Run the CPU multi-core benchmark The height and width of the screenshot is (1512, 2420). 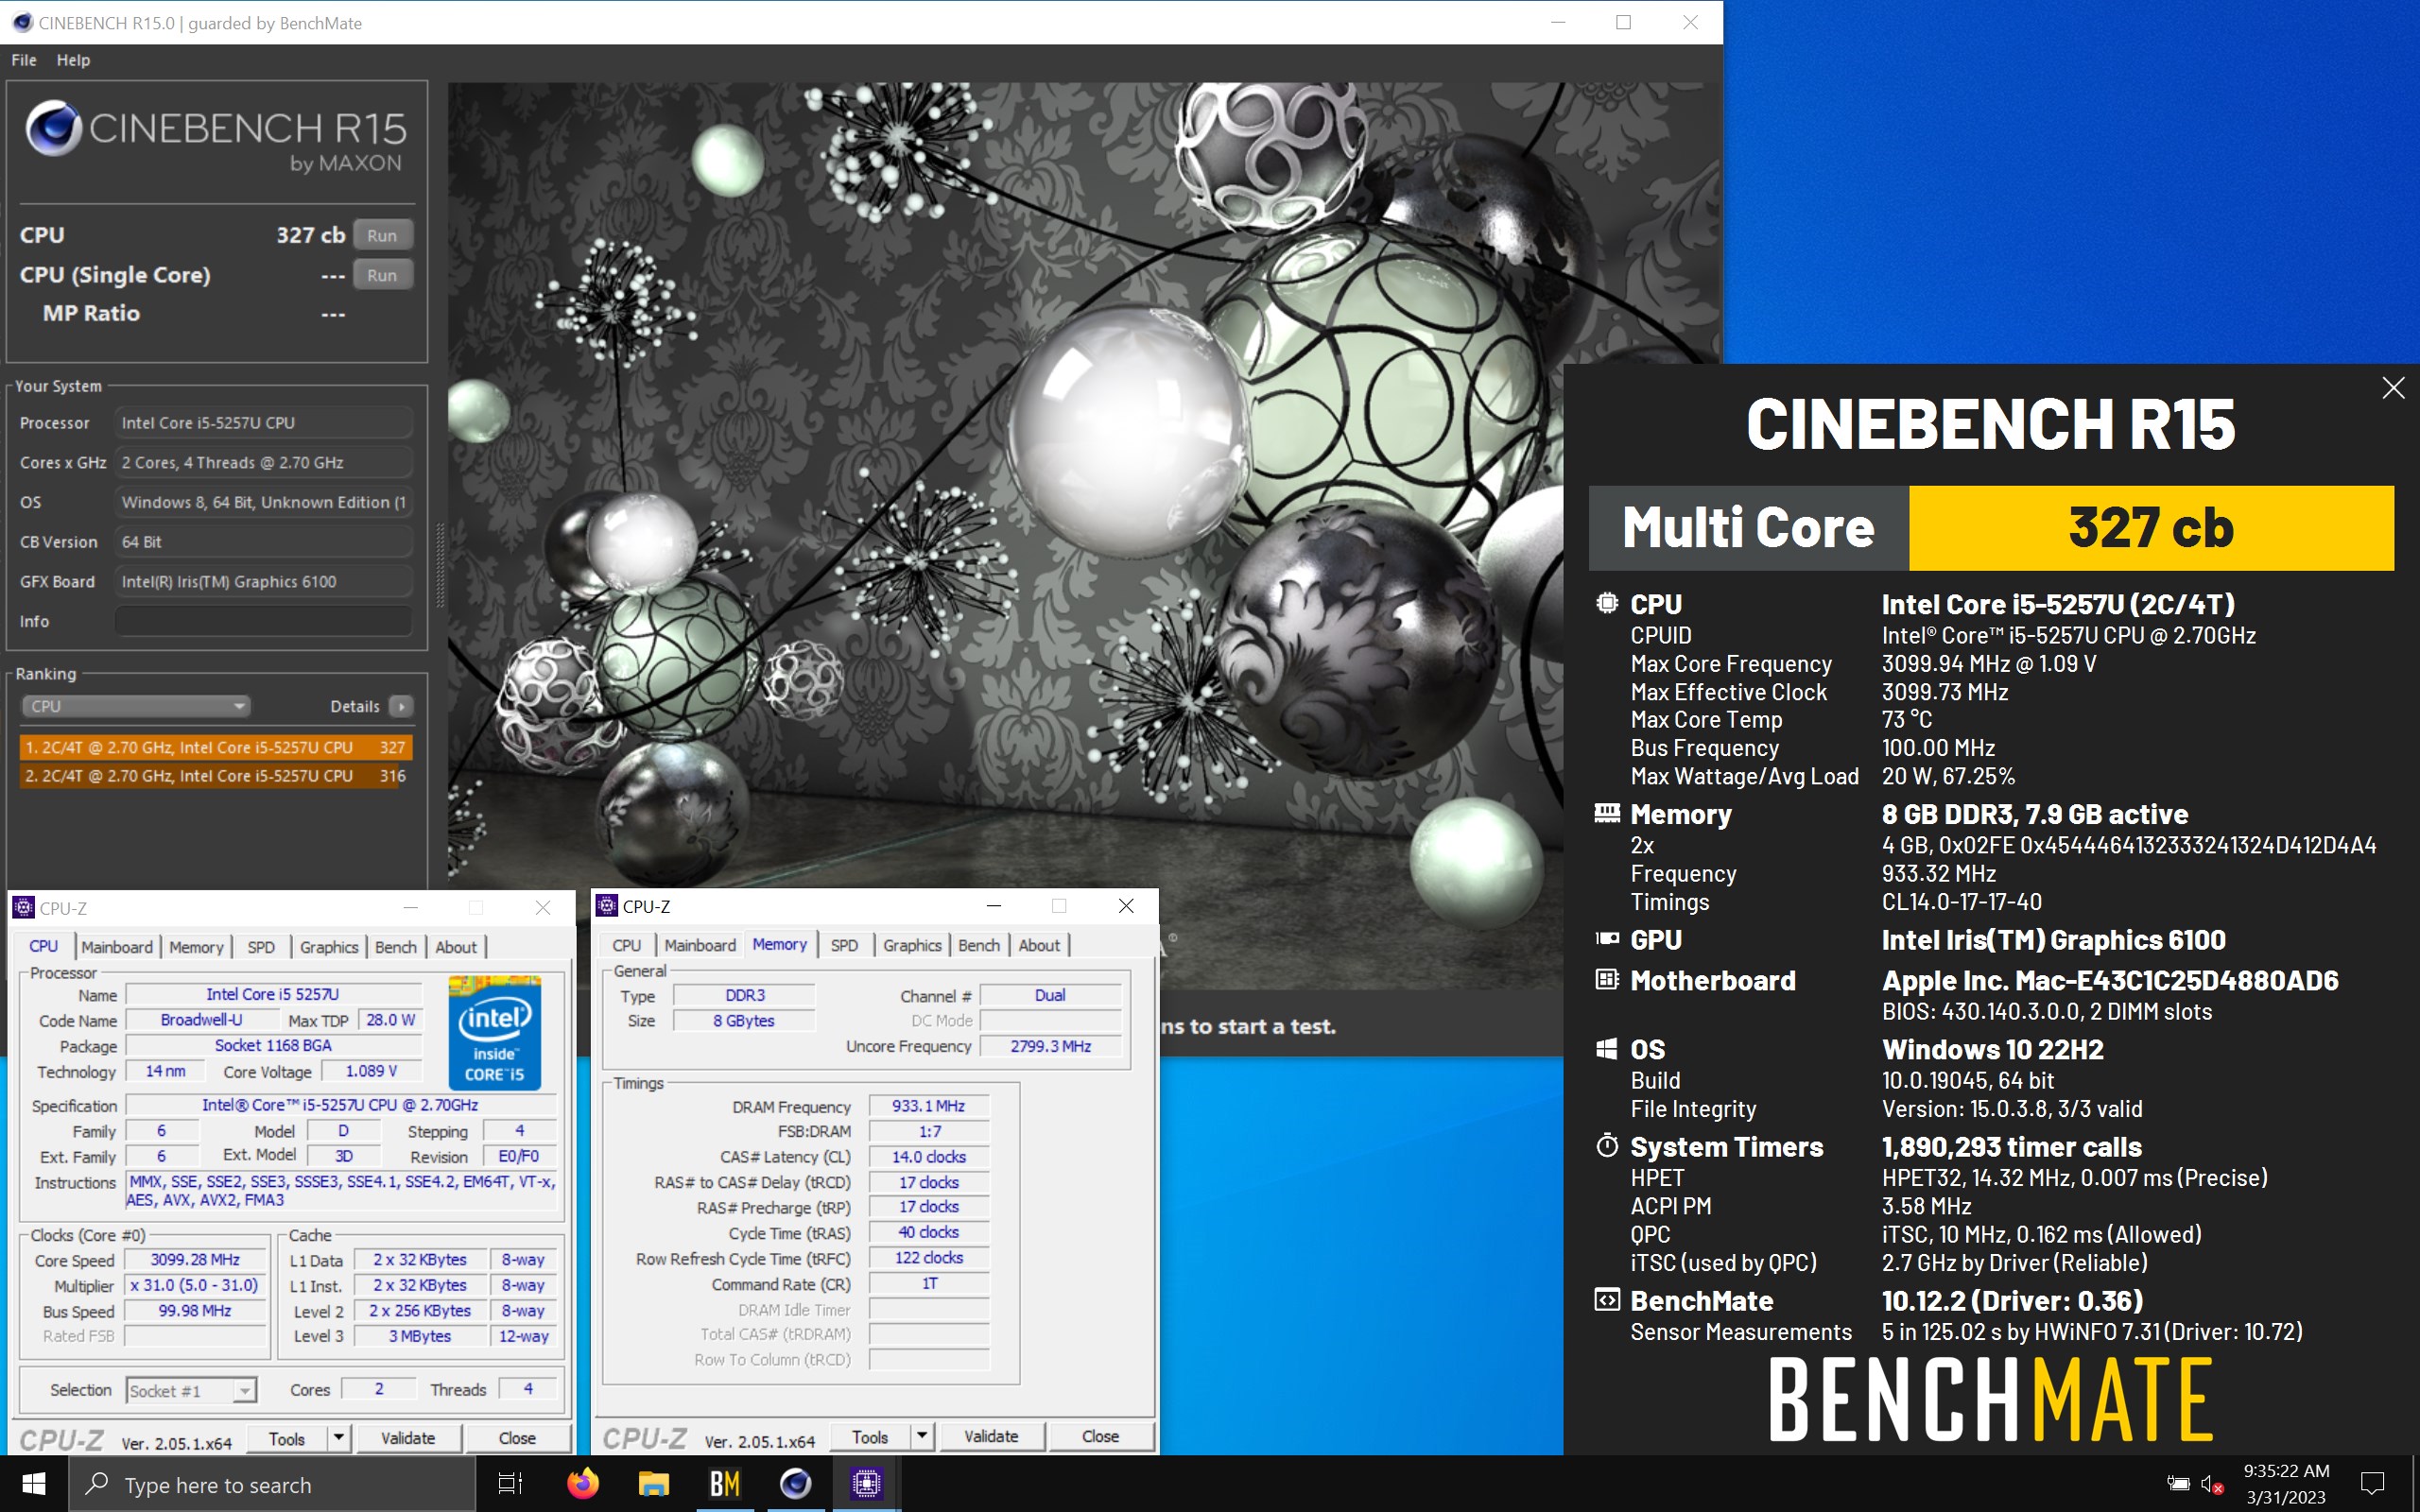click(382, 235)
